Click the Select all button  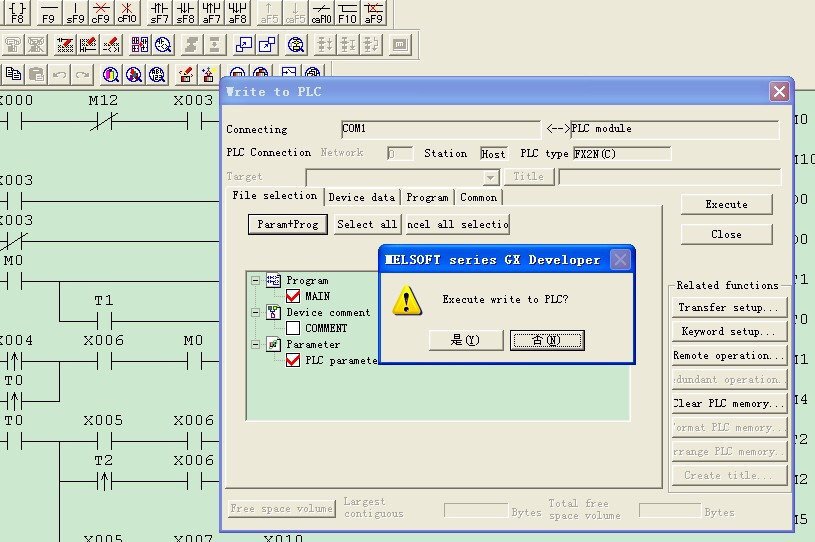point(367,224)
